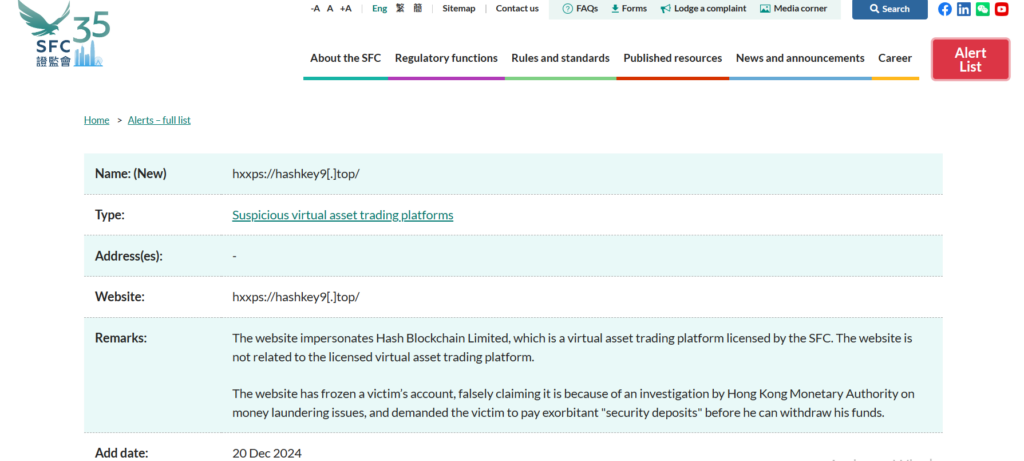Open the Sitemap link
The width and height of the screenshot is (1024, 461).
pyautogui.click(x=458, y=8)
